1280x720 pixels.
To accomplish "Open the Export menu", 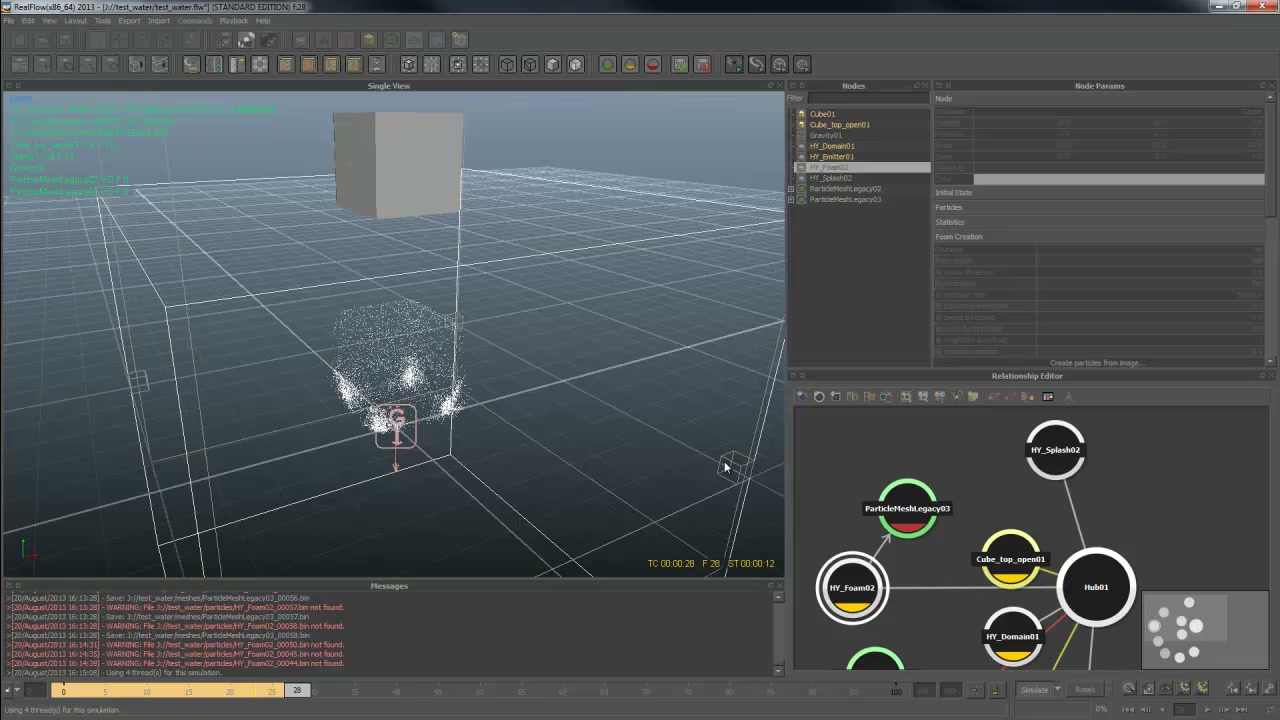I will pos(129,20).
